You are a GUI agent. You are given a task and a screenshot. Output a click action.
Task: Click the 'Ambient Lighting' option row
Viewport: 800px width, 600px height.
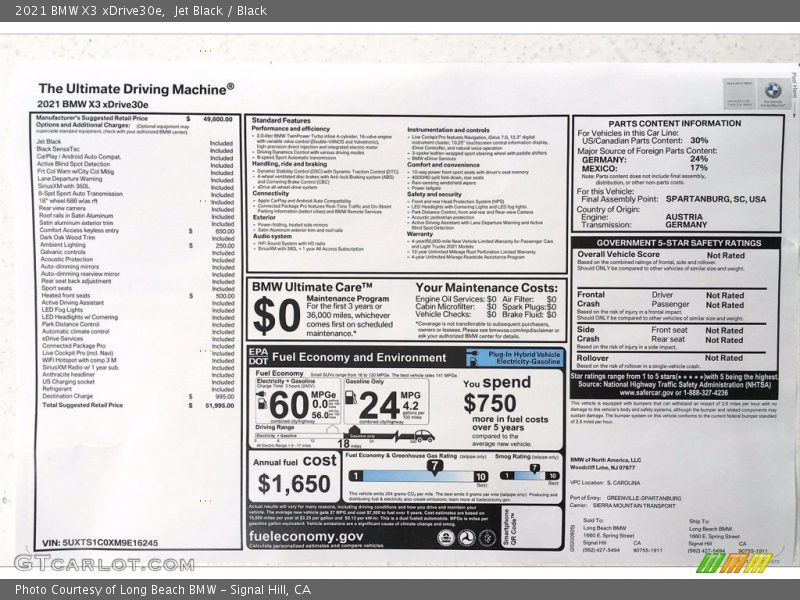[x=137, y=245]
